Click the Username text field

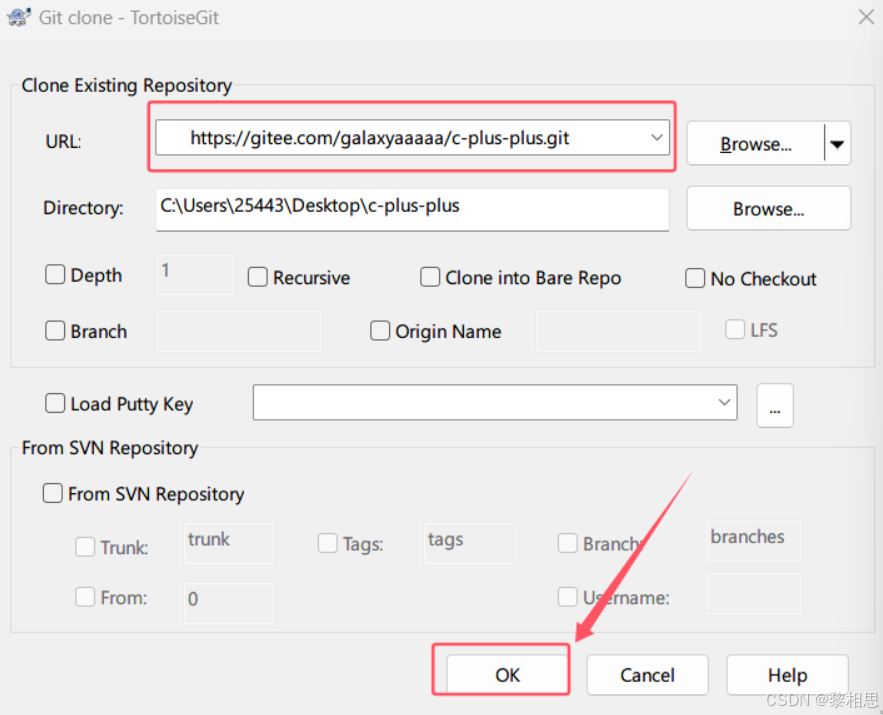(x=753, y=594)
